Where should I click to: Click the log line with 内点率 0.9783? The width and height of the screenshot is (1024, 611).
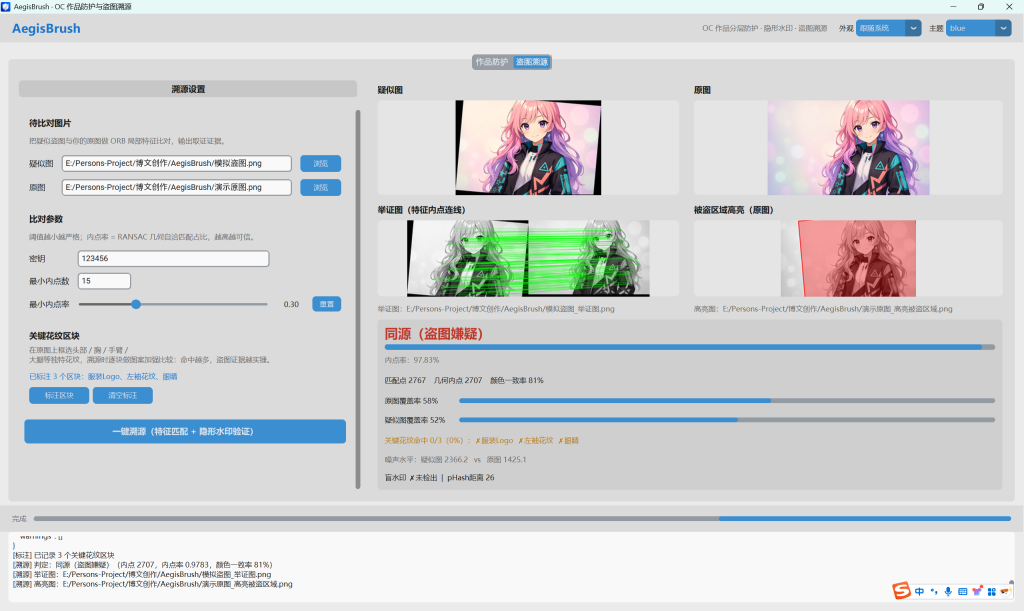pos(142,565)
